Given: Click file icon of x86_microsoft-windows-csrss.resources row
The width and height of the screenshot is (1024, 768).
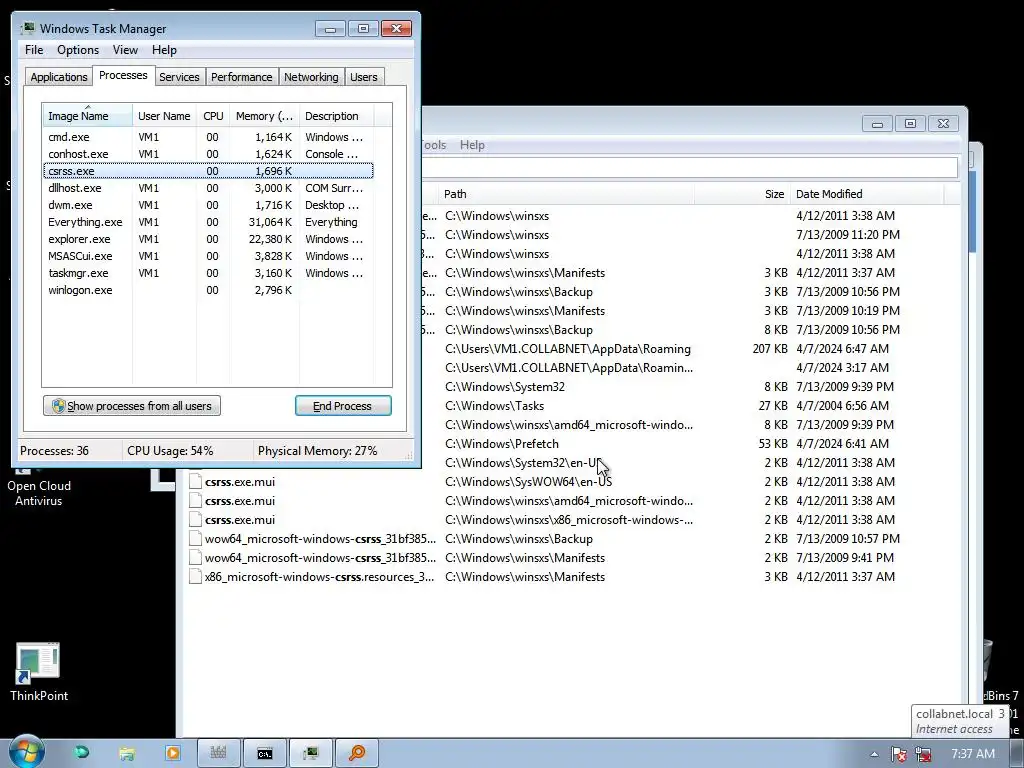Looking at the screenshot, I should pyautogui.click(x=195, y=577).
